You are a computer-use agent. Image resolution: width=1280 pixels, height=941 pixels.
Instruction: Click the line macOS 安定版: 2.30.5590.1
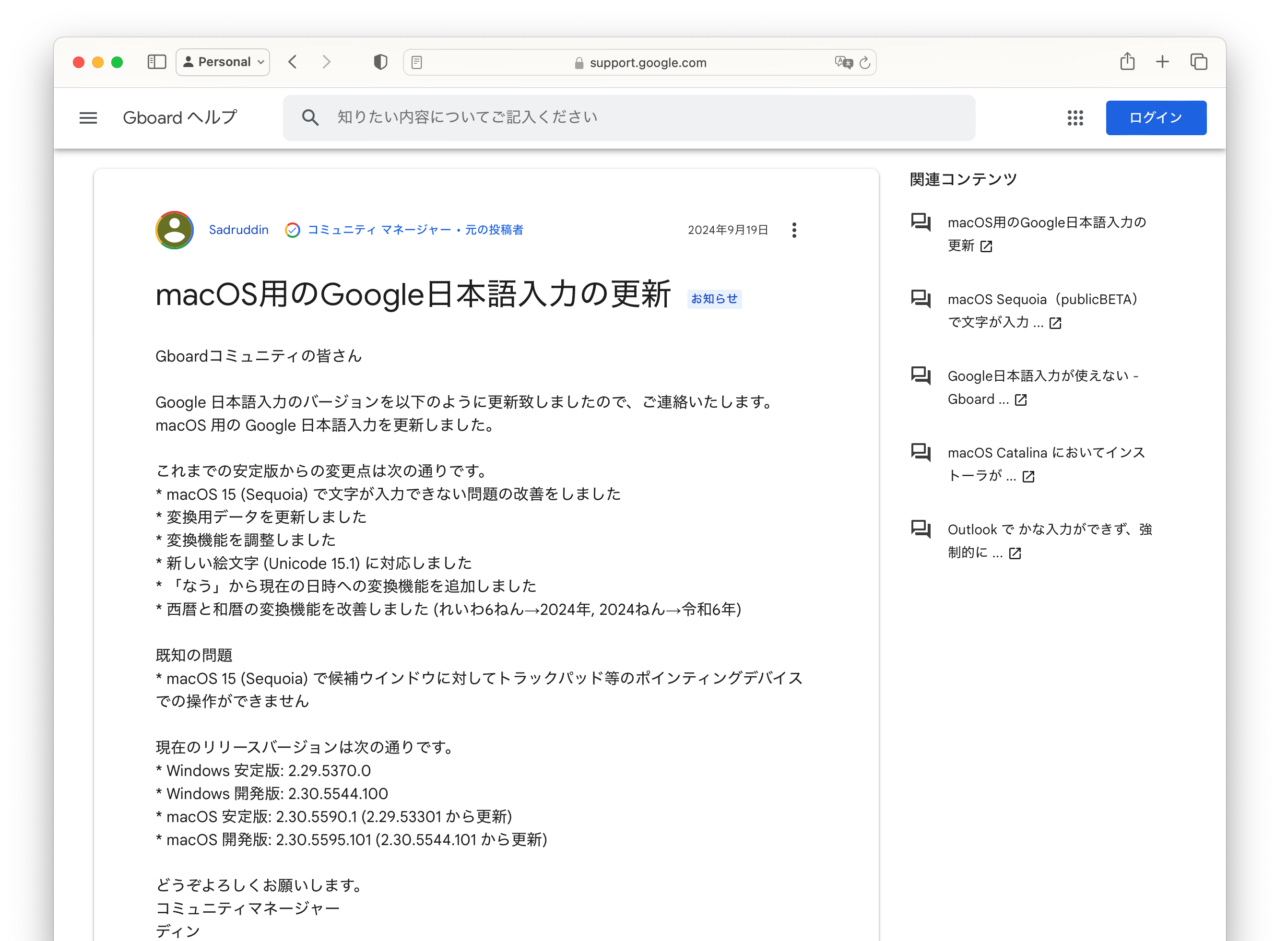[334, 816]
